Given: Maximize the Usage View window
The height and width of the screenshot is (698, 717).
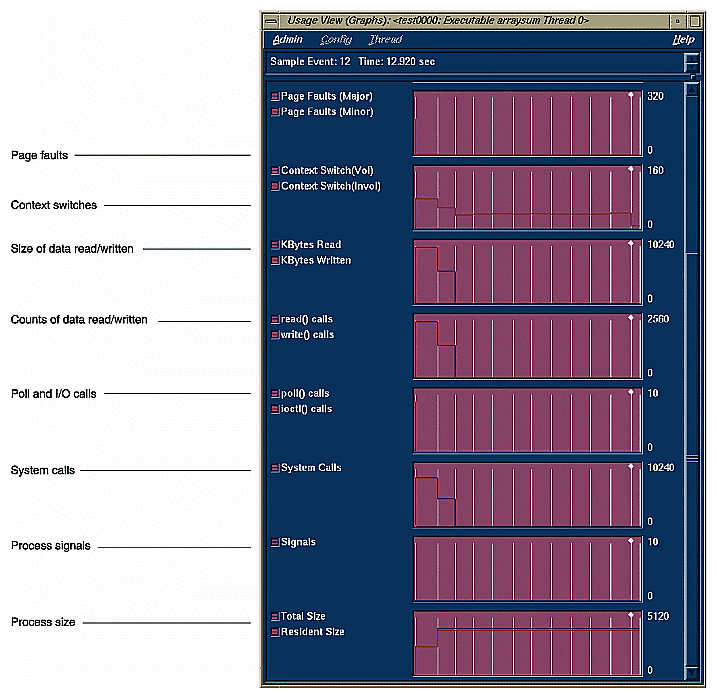Looking at the screenshot, I should (695, 21).
